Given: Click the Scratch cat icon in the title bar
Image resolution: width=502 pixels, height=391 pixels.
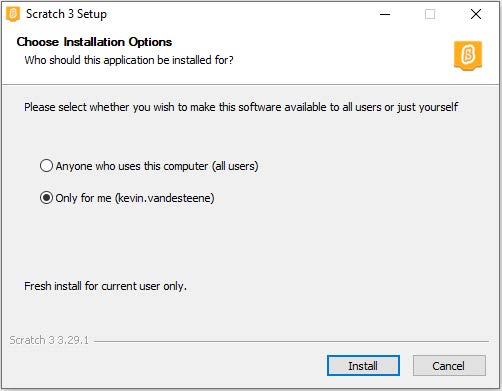Looking at the screenshot, I should click(13, 14).
